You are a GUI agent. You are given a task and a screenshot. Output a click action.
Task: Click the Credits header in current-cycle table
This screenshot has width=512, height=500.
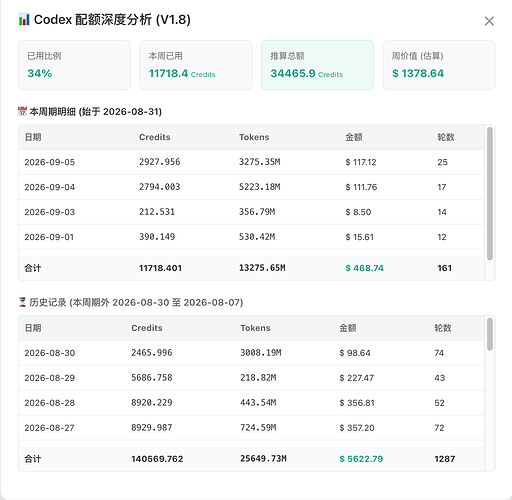point(155,137)
